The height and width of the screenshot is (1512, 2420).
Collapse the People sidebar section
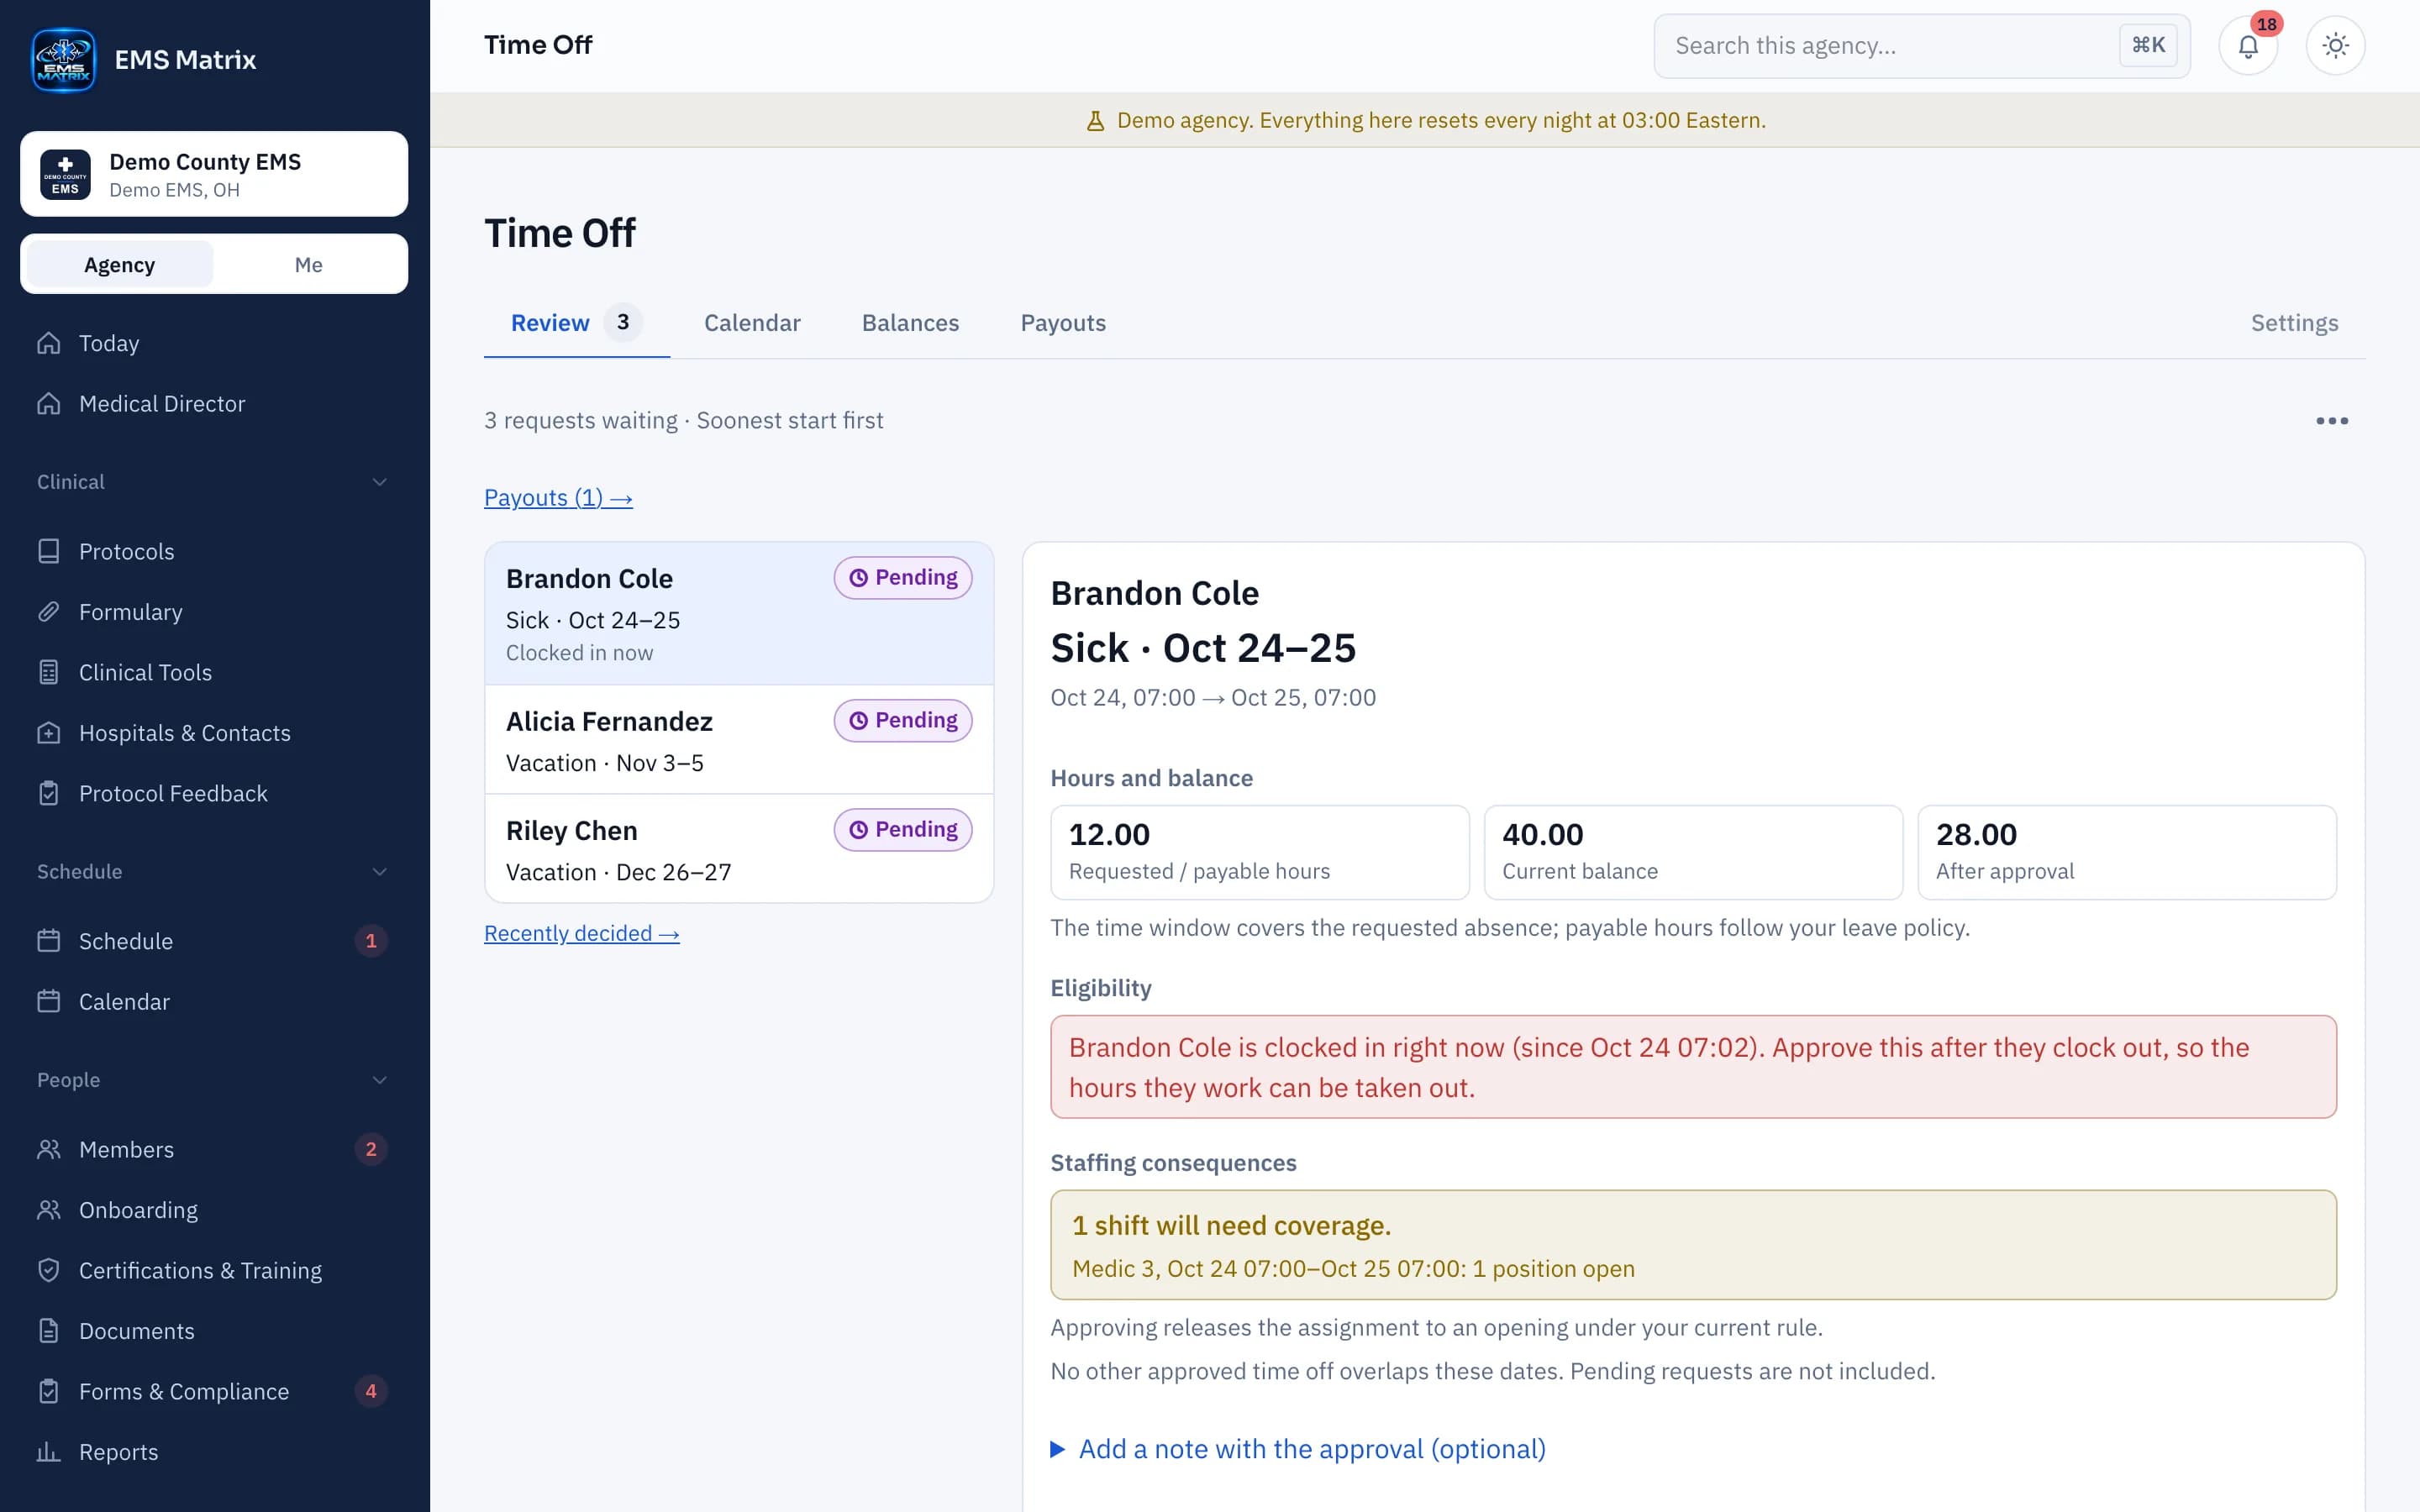click(379, 1080)
